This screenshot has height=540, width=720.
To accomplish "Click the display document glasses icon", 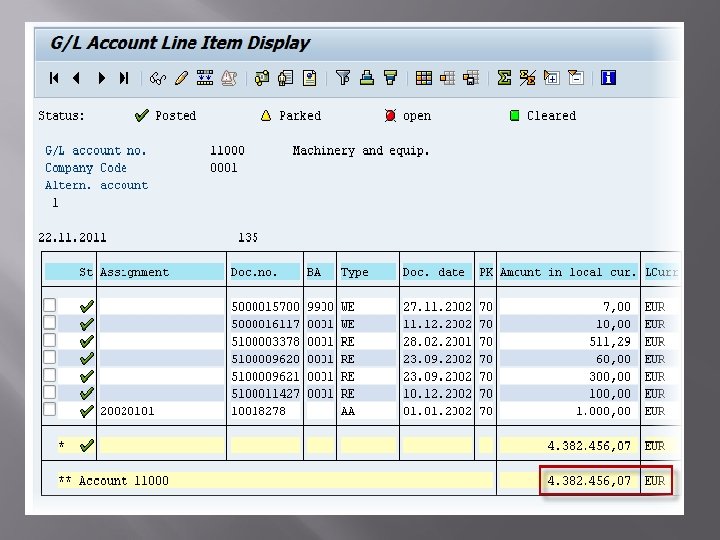I will coord(157,77).
